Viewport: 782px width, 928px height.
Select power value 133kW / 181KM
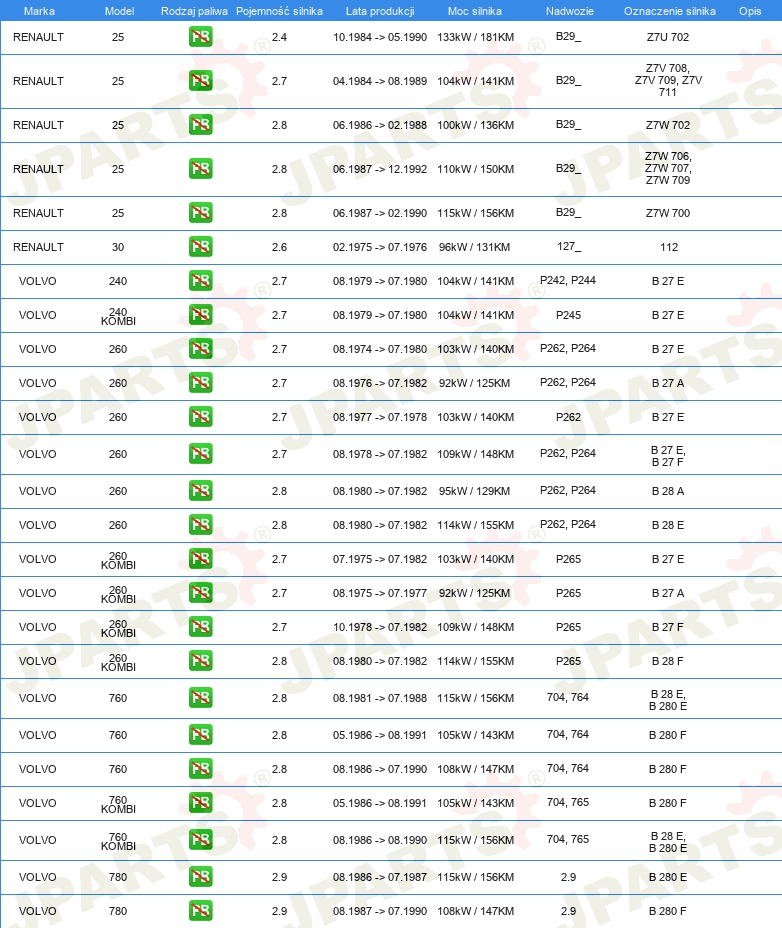pyautogui.click(x=475, y=37)
